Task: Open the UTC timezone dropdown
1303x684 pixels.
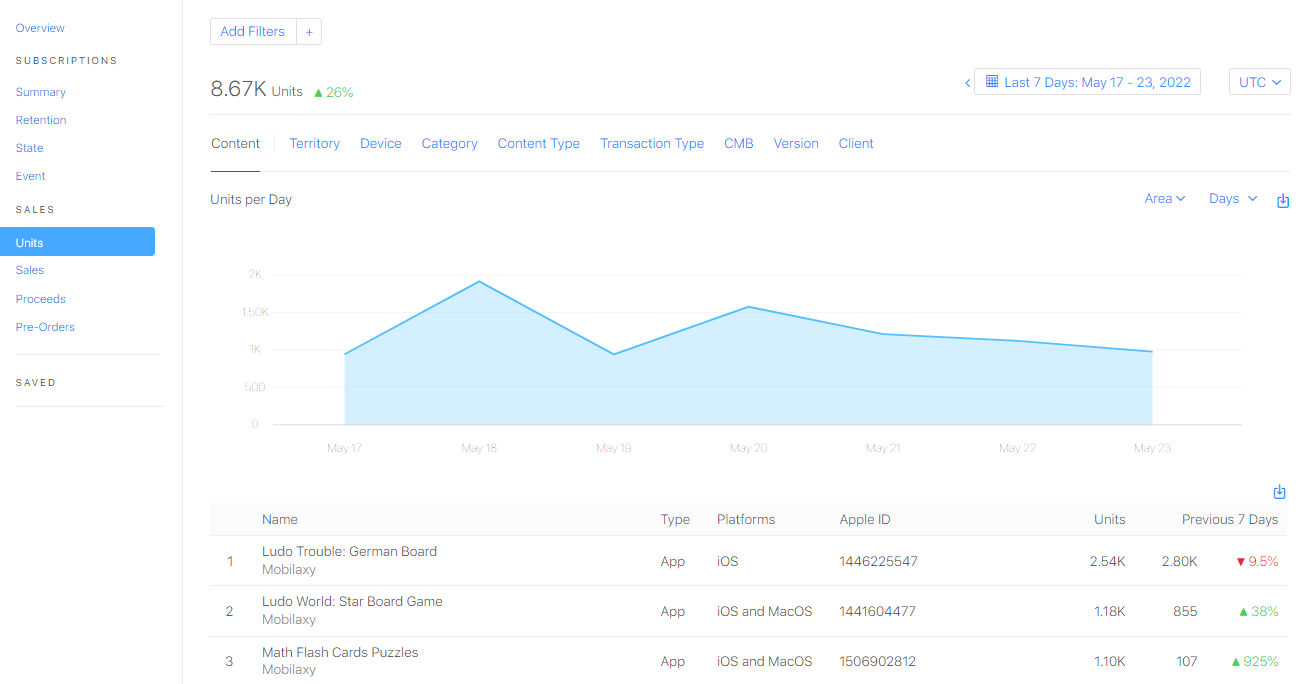Action: (x=1259, y=81)
